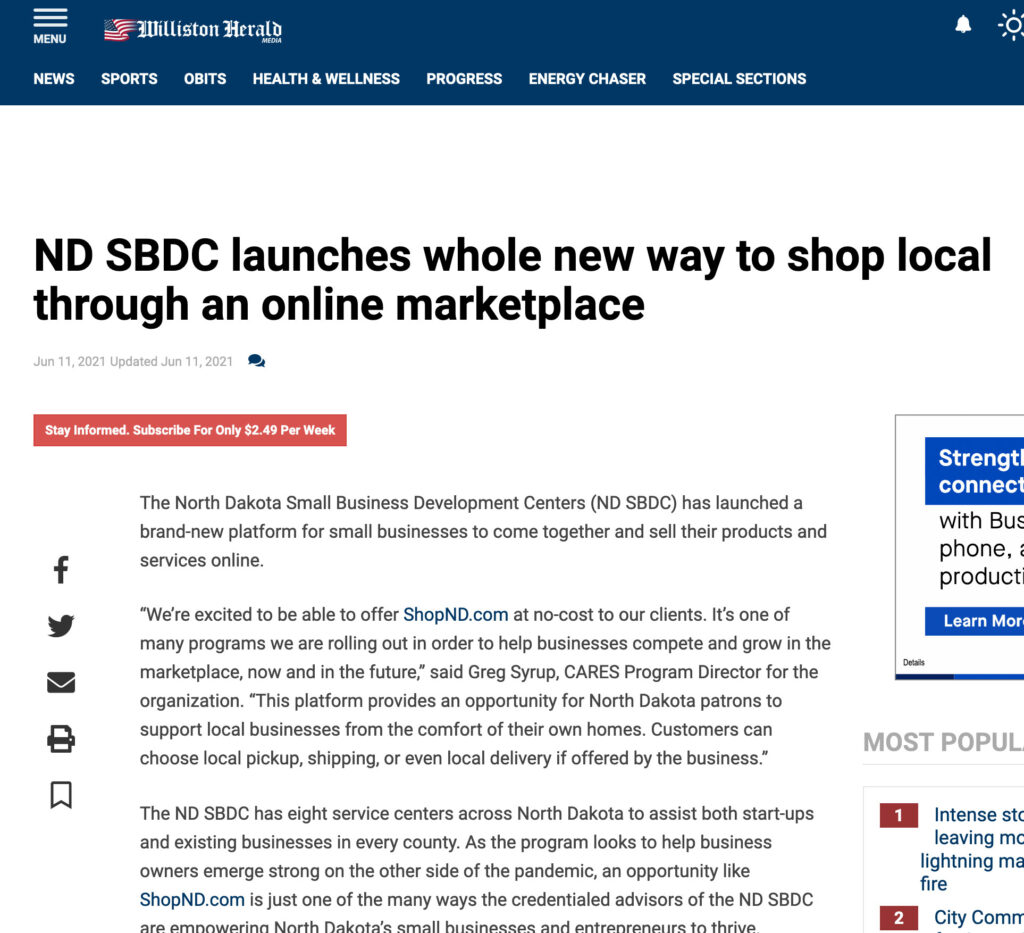Click the article headline text
Image resolution: width=1024 pixels, height=933 pixels.
(513, 279)
